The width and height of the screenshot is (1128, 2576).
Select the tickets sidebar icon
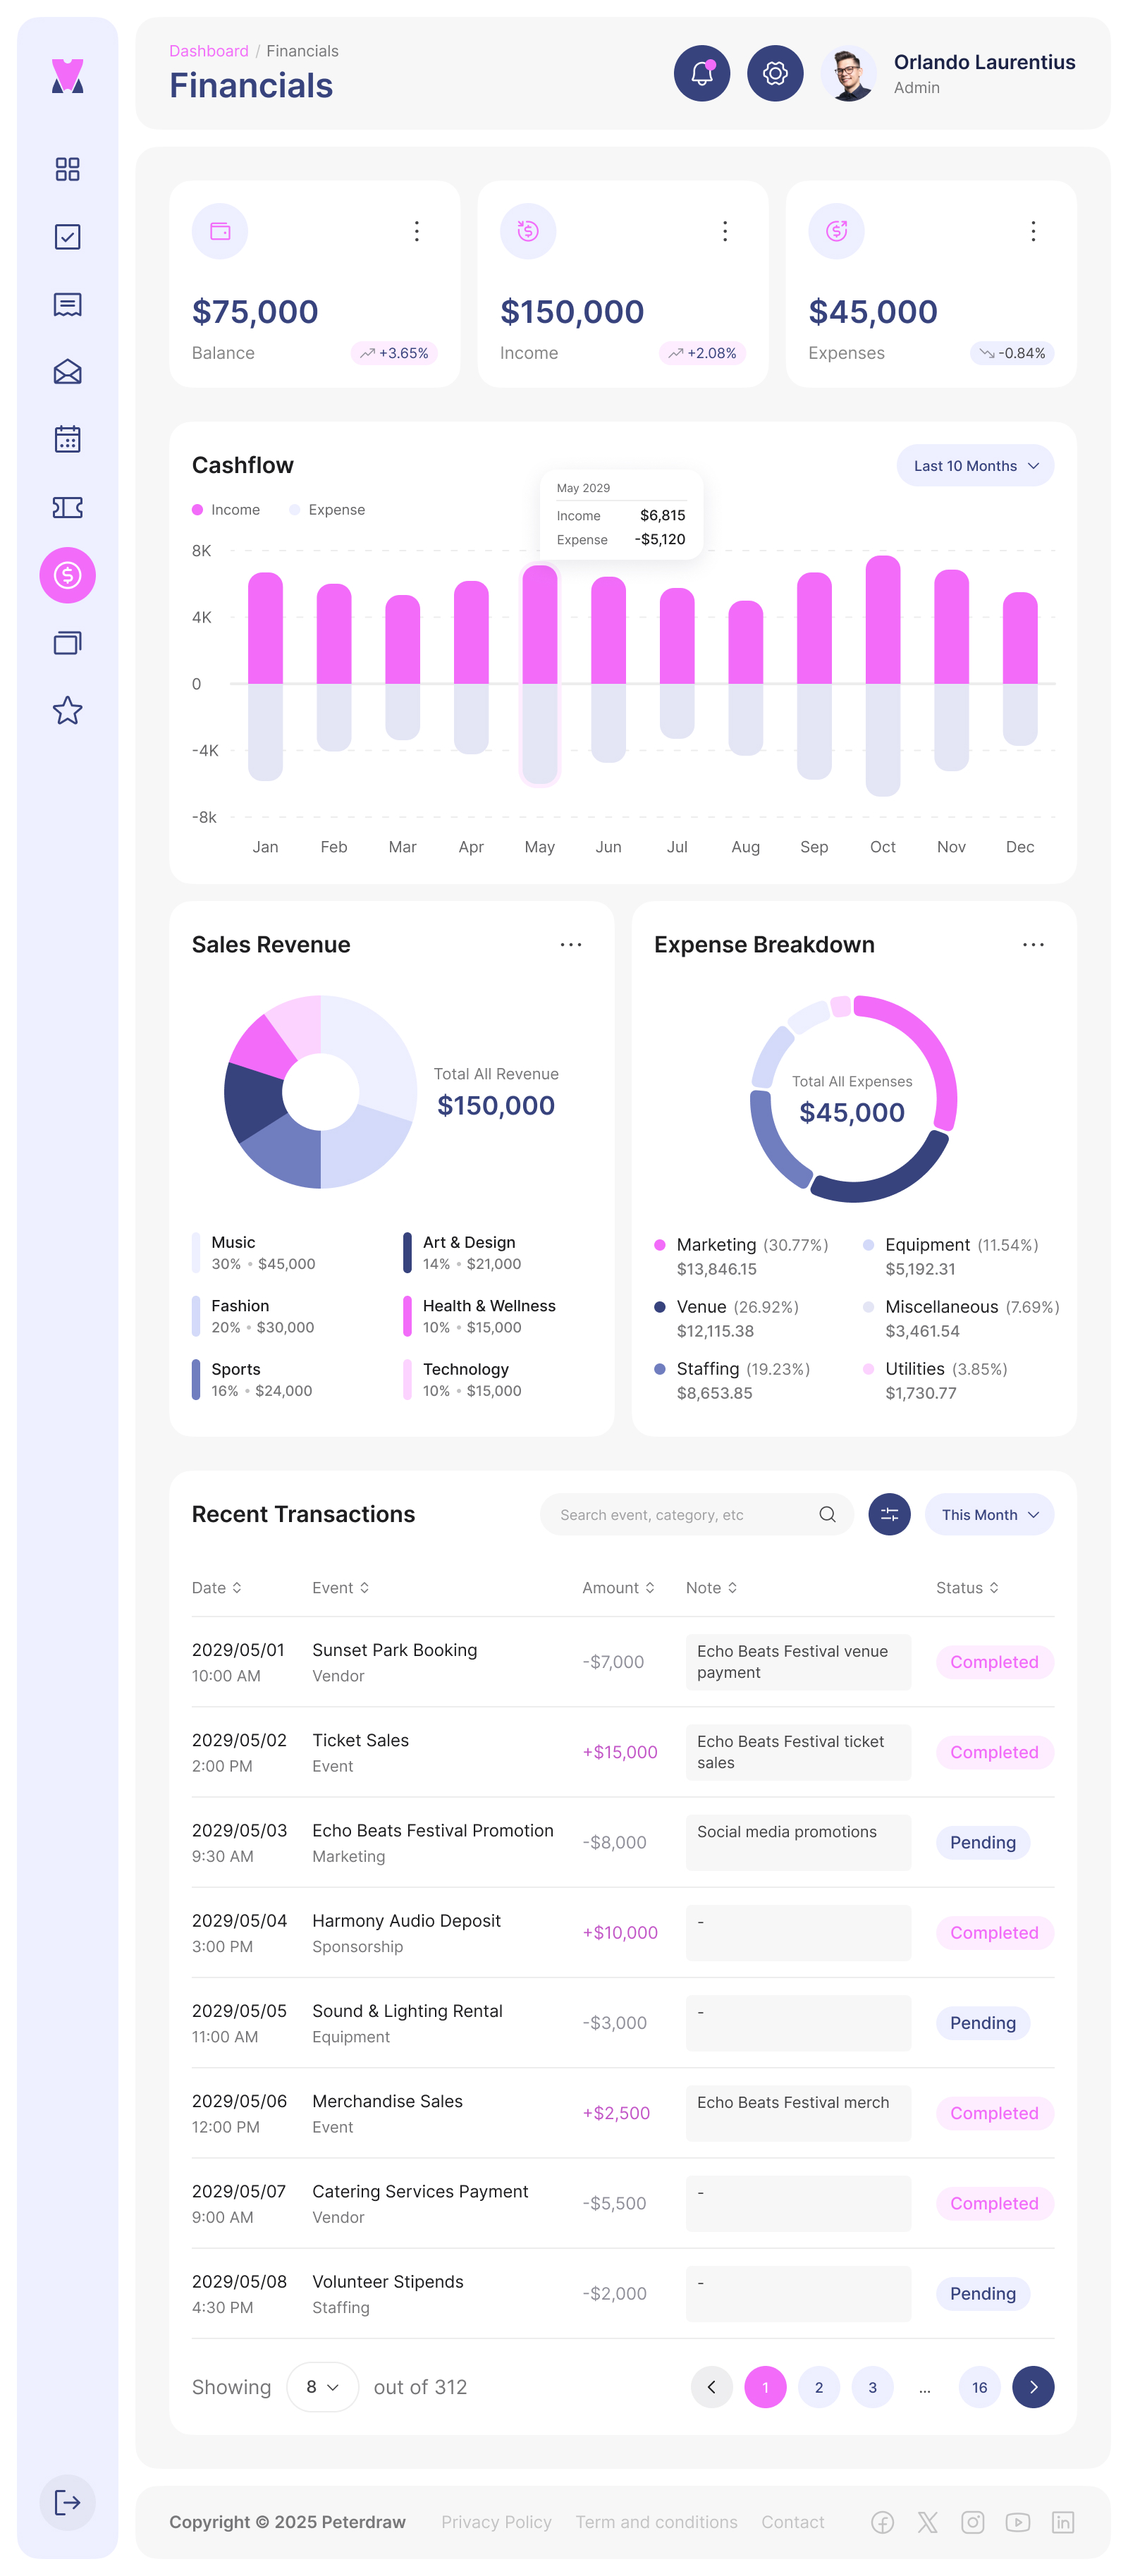coord(67,507)
